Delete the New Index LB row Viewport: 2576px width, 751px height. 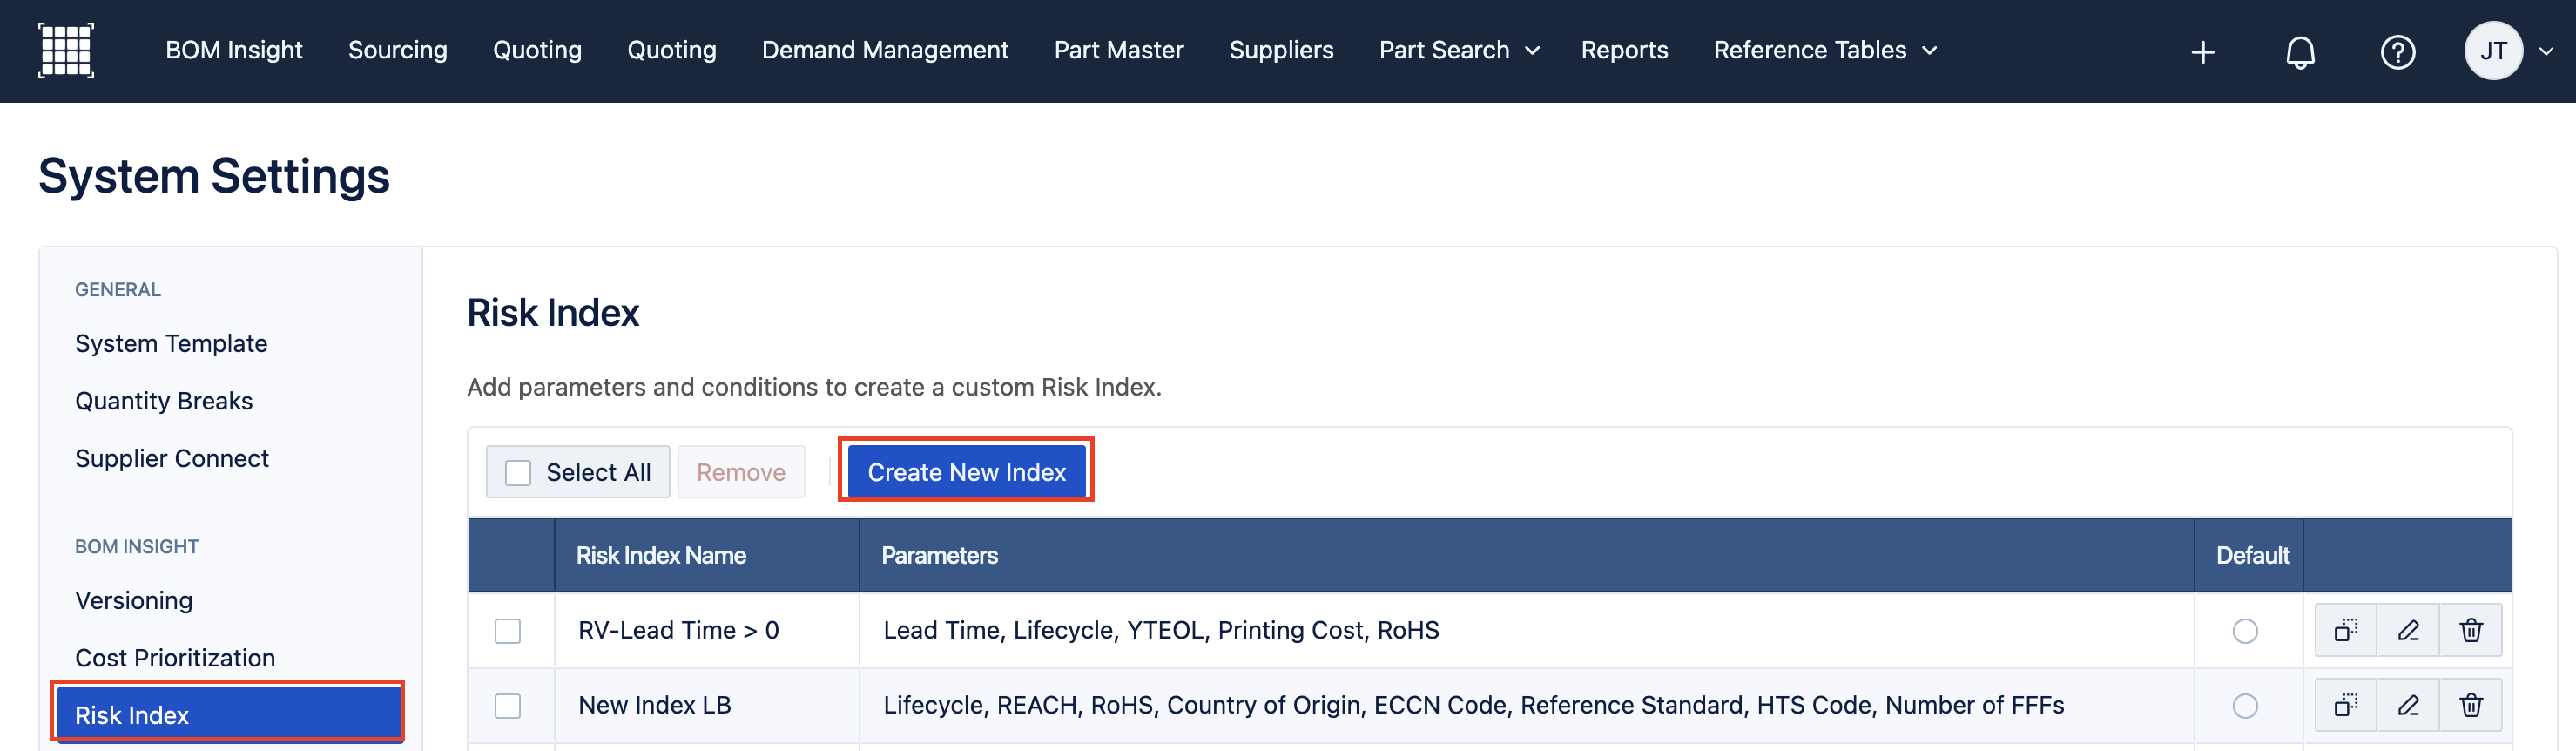click(x=2471, y=705)
